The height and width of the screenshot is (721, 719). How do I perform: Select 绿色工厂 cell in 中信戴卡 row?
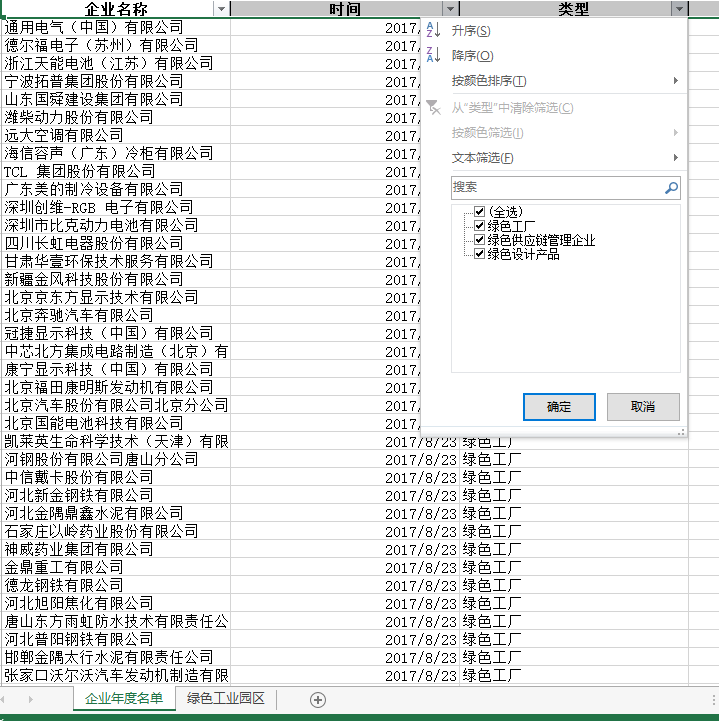[x=574, y=477]
